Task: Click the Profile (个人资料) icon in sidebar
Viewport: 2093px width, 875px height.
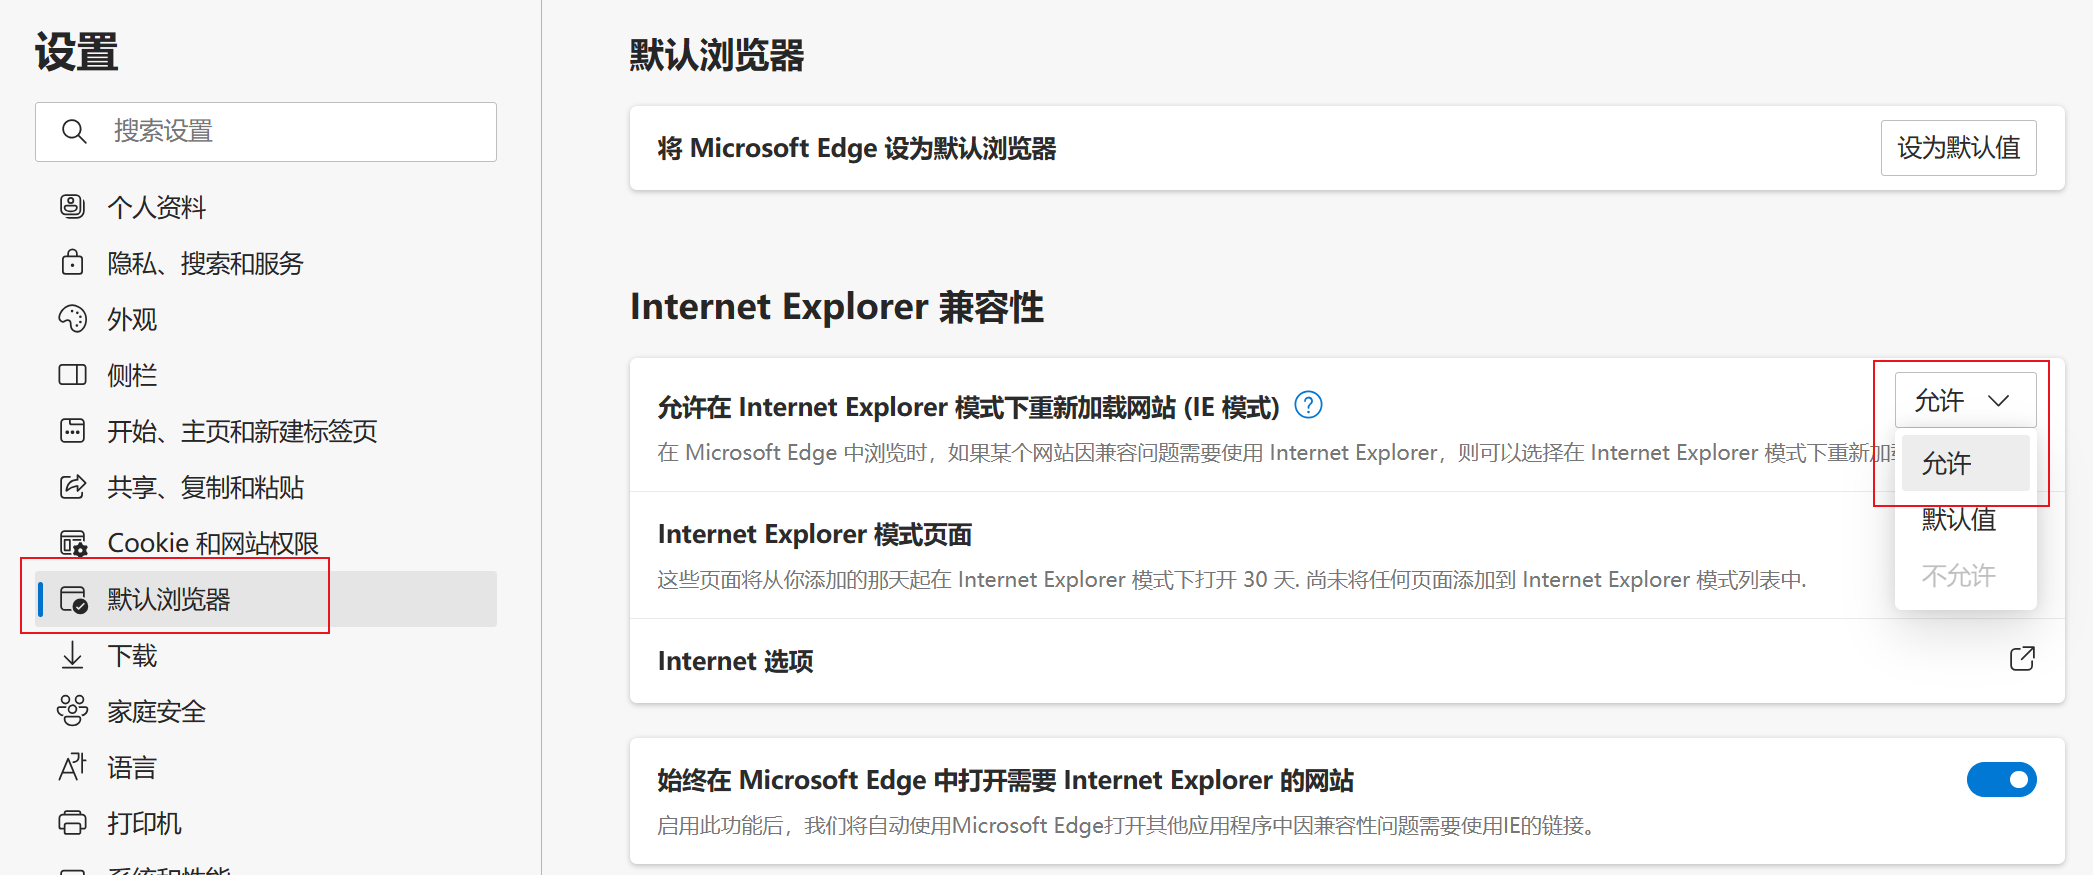Action: pos(72,207)
